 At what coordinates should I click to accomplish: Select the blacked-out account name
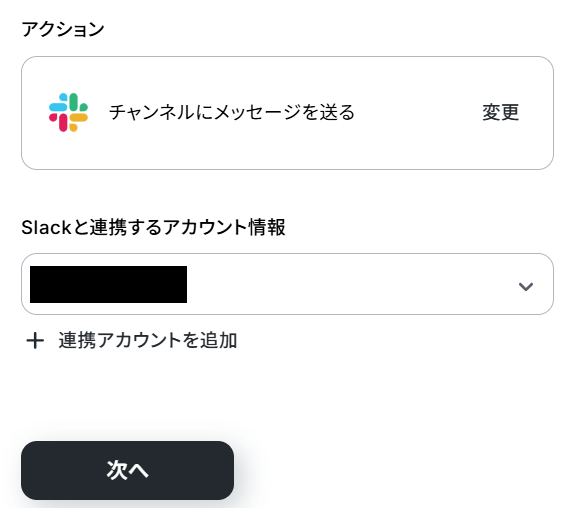pyautogui.click(x=108, y=284)
